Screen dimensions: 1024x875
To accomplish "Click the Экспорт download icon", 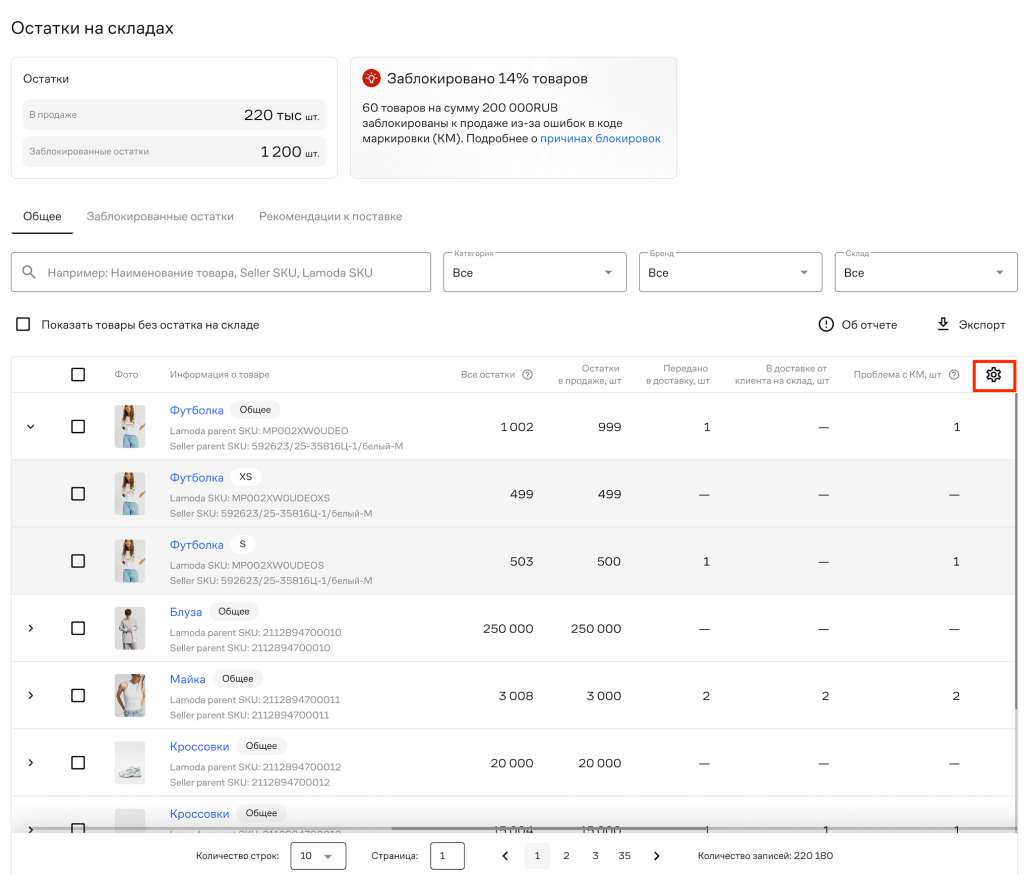I will (942, 324).
